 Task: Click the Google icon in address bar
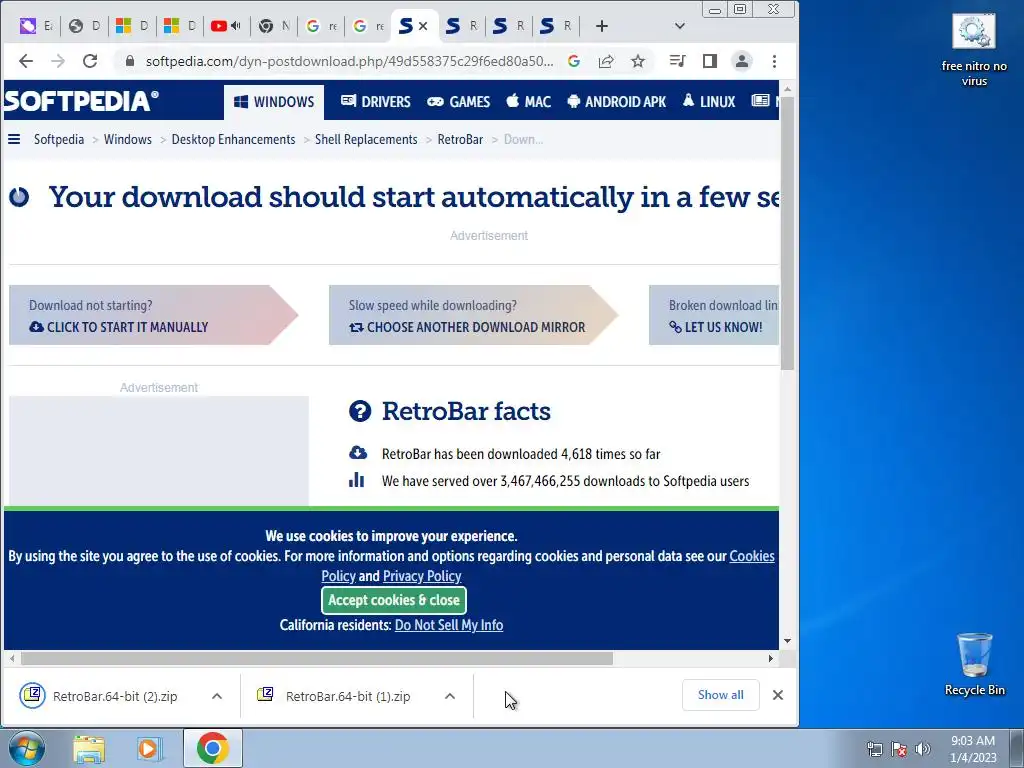point(574,61)
